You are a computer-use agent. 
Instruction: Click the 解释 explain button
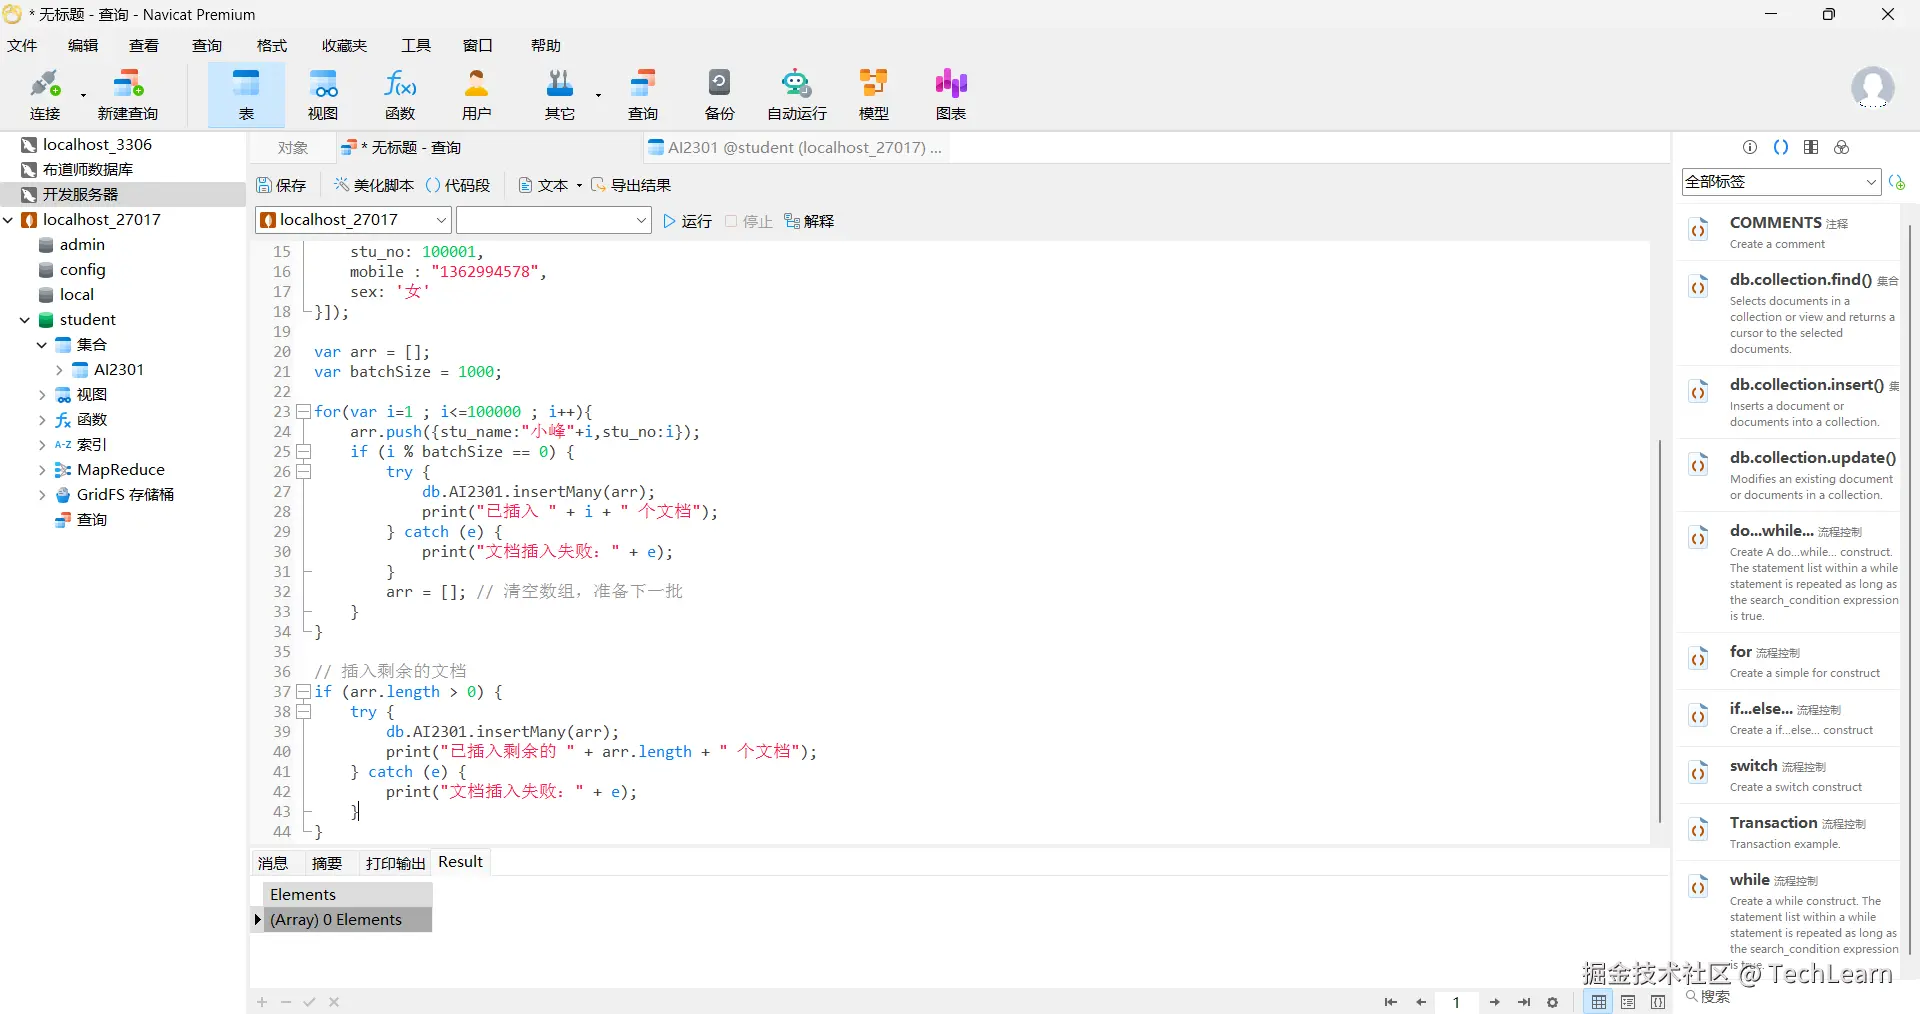809,221
